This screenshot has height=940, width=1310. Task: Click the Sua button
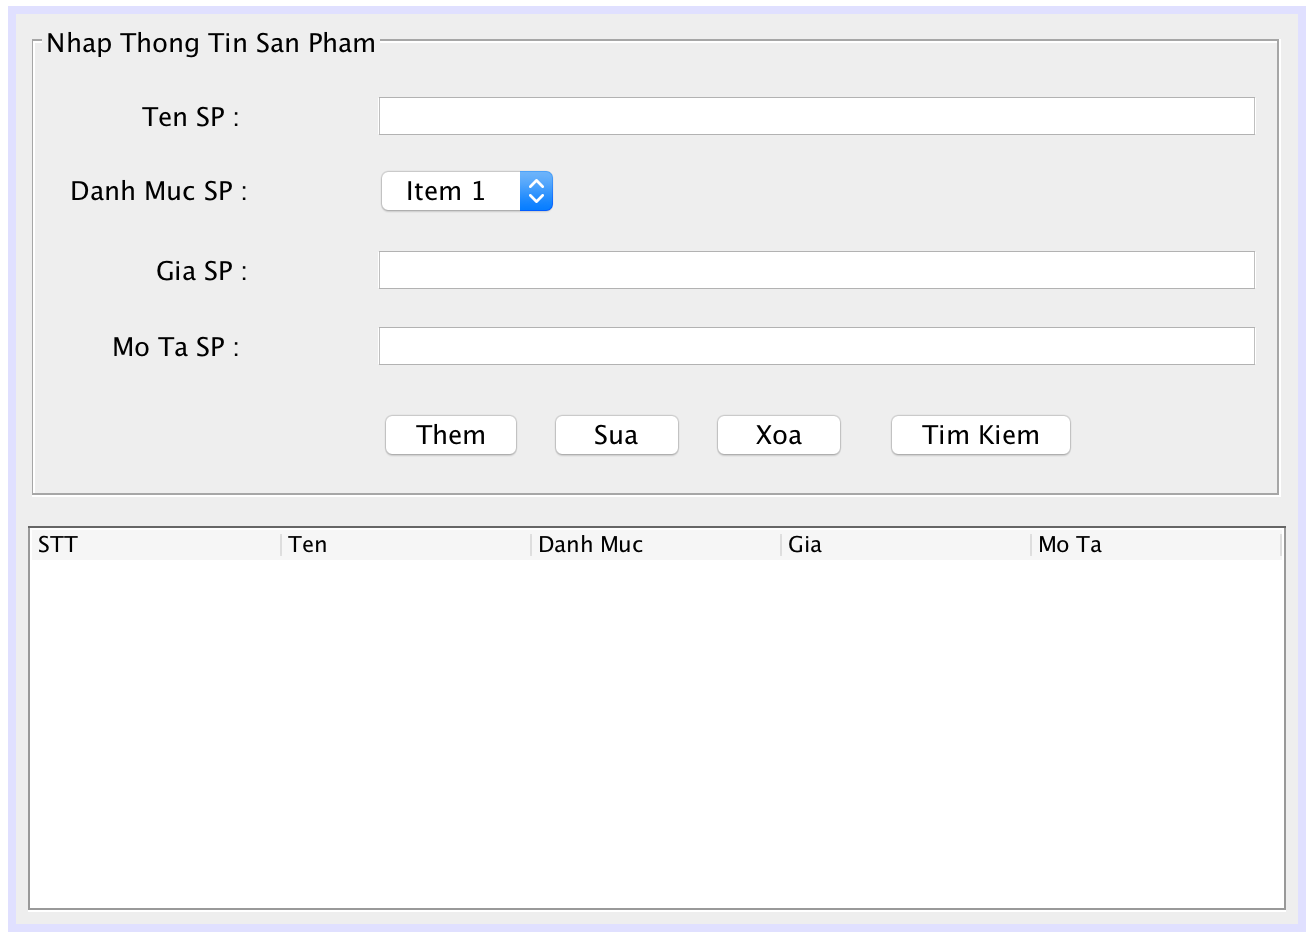616,435
